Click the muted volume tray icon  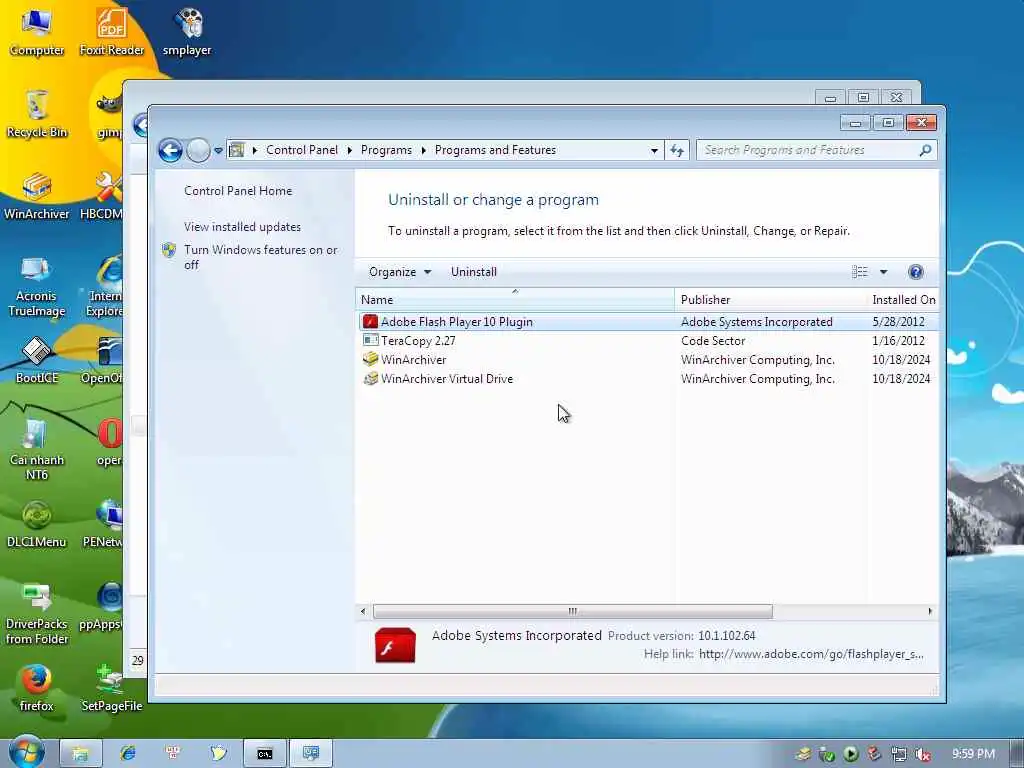923,755
